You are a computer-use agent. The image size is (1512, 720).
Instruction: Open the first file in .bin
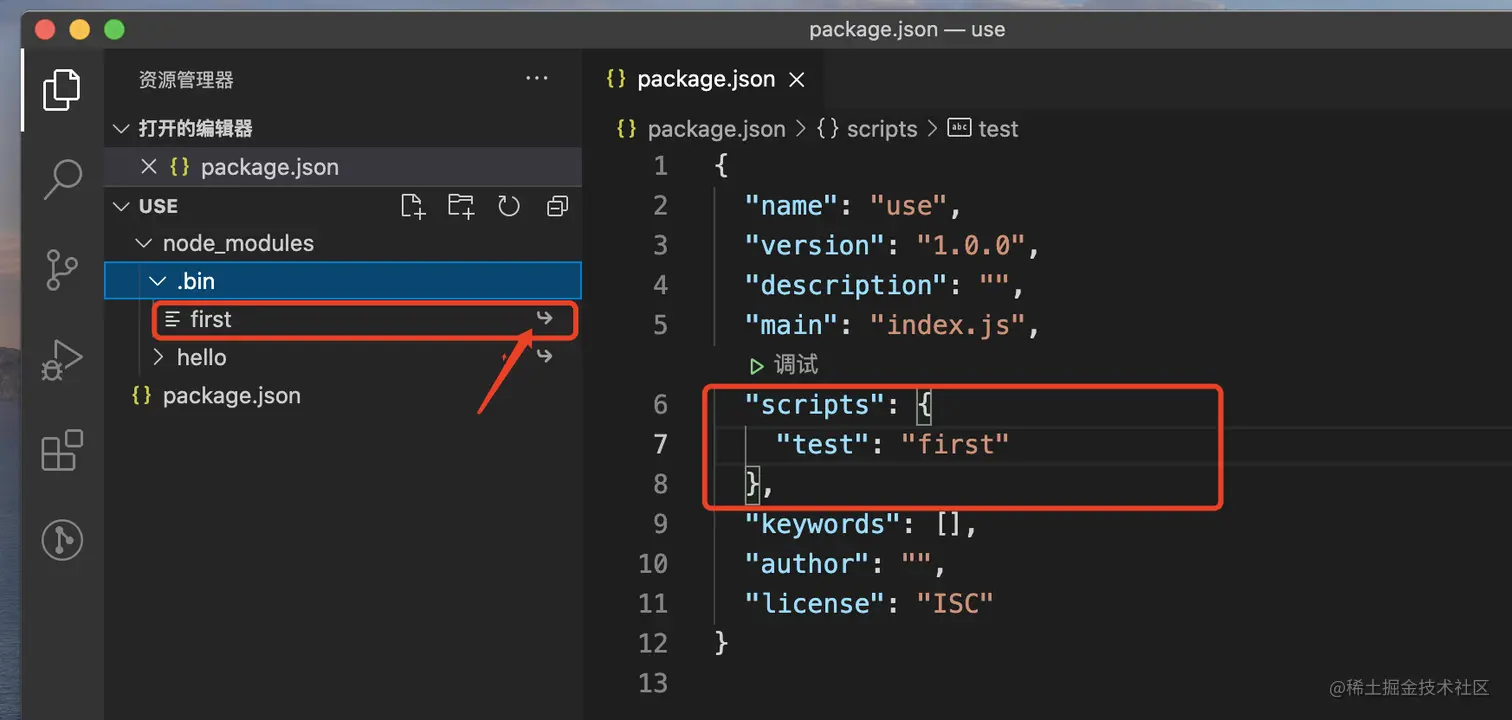(x=343, y=319)
